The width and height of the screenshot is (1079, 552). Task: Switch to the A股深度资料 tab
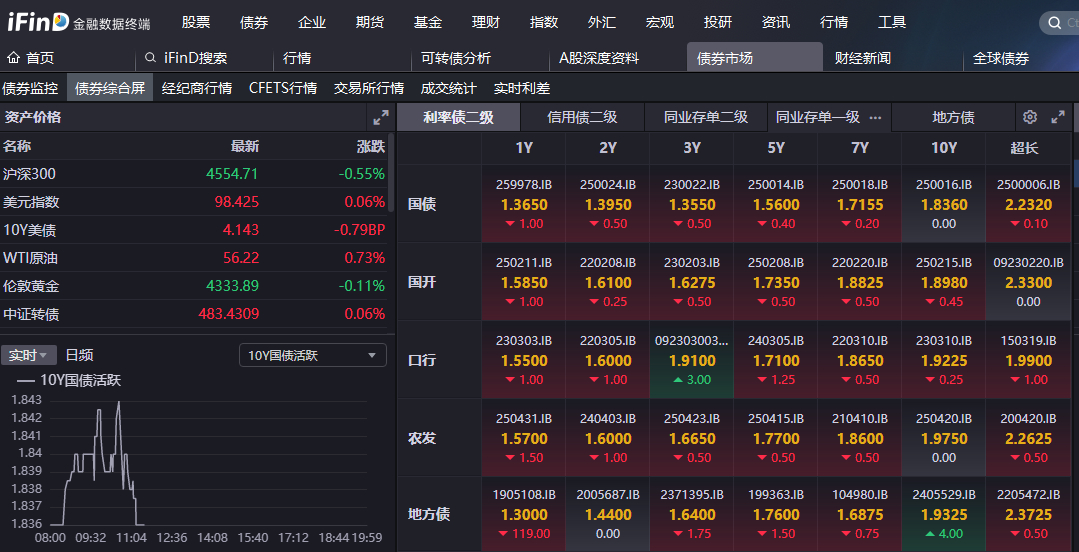click(617, 58)
